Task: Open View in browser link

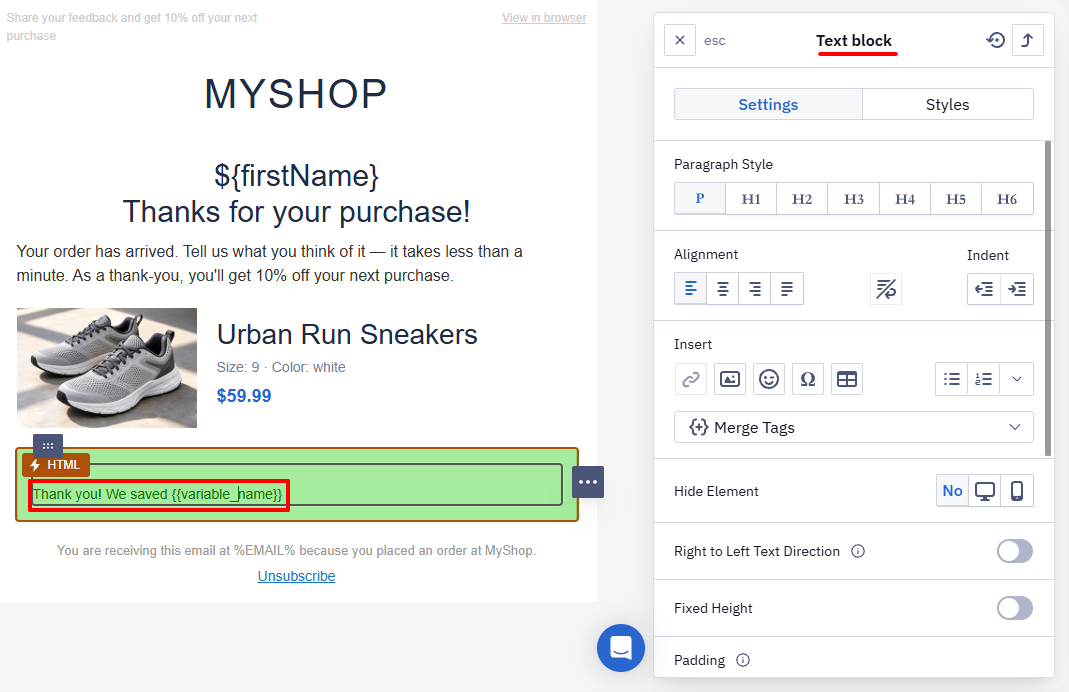Action: 544,18
